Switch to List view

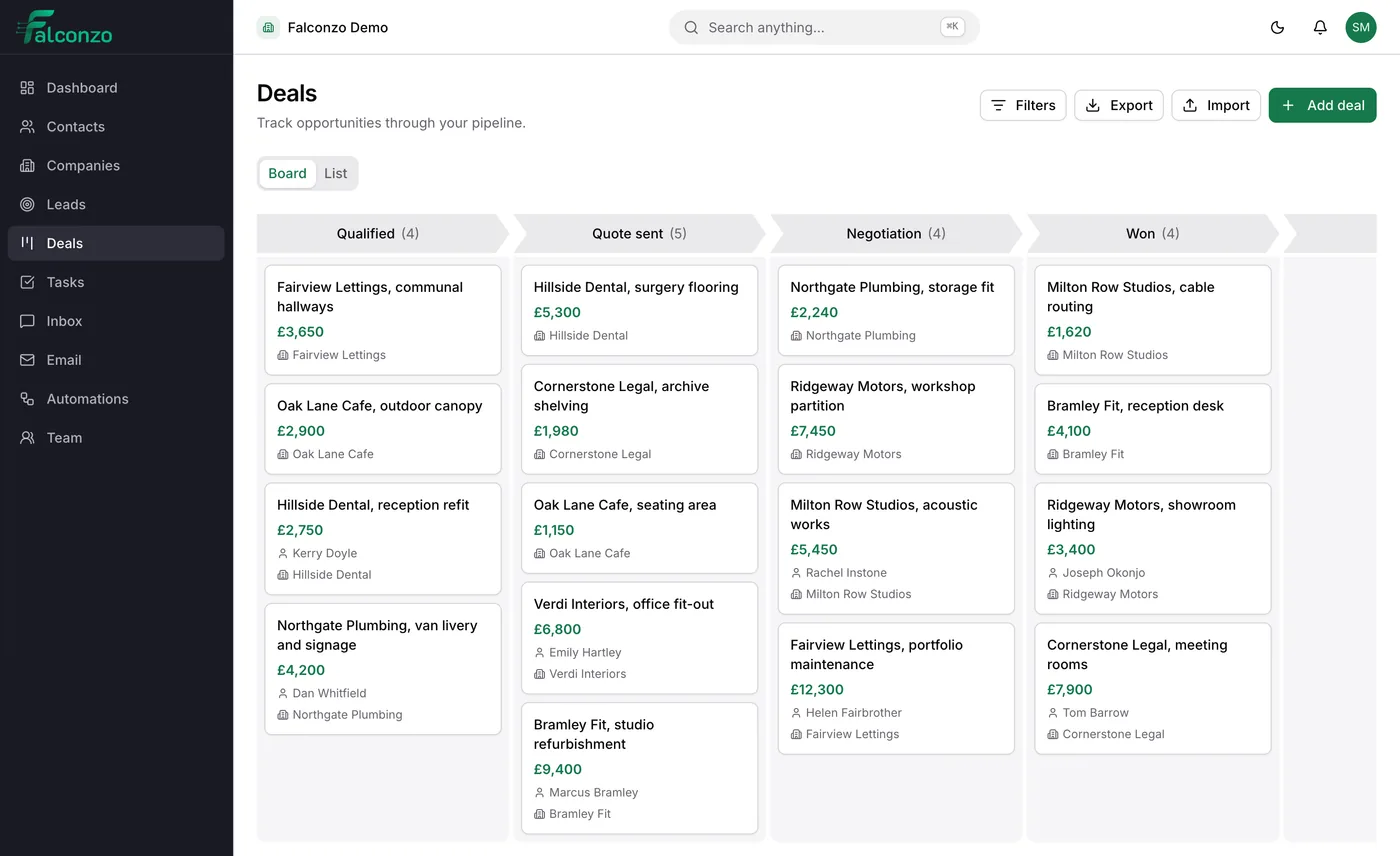tap(336, 173)
